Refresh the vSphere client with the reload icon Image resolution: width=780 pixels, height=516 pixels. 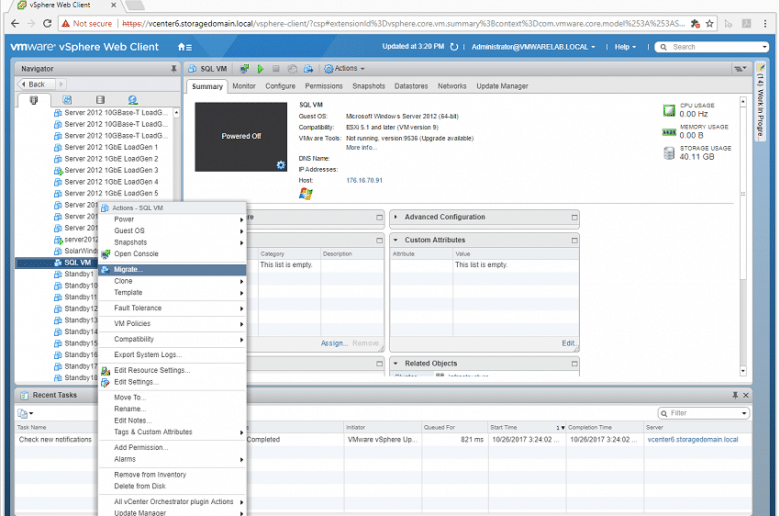pyautogui.click(x=454, y=47)
